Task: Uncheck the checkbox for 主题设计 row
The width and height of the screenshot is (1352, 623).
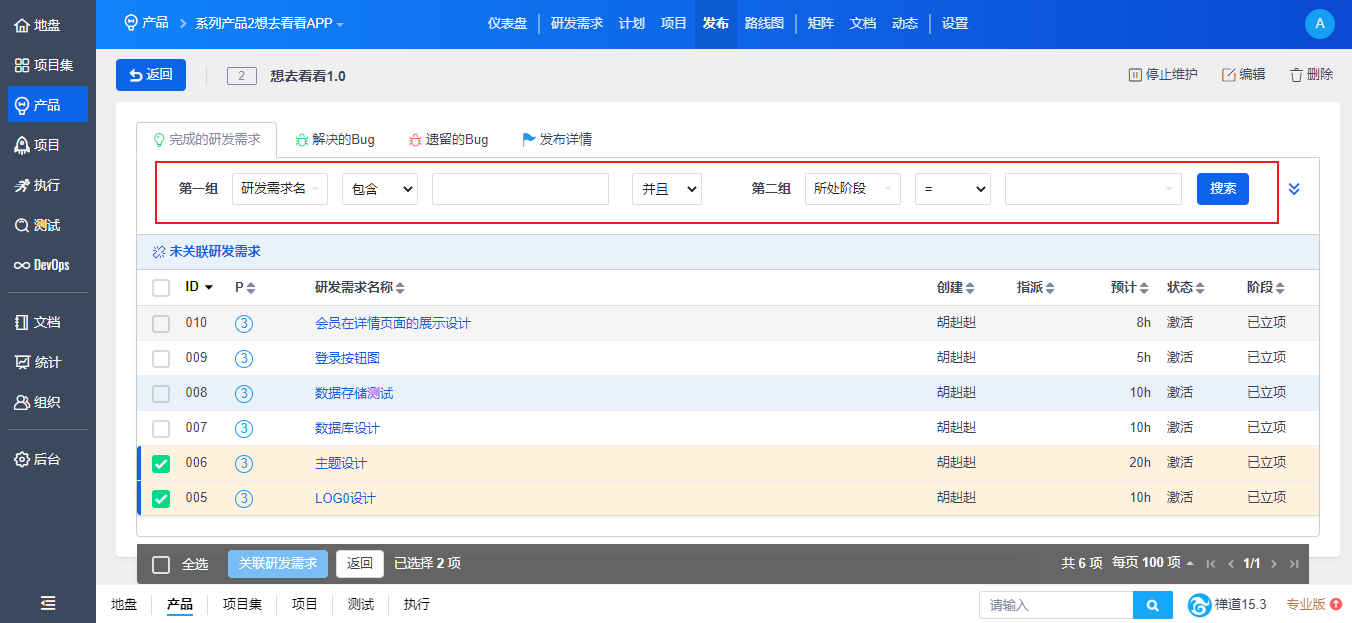Action: (161, 463)
